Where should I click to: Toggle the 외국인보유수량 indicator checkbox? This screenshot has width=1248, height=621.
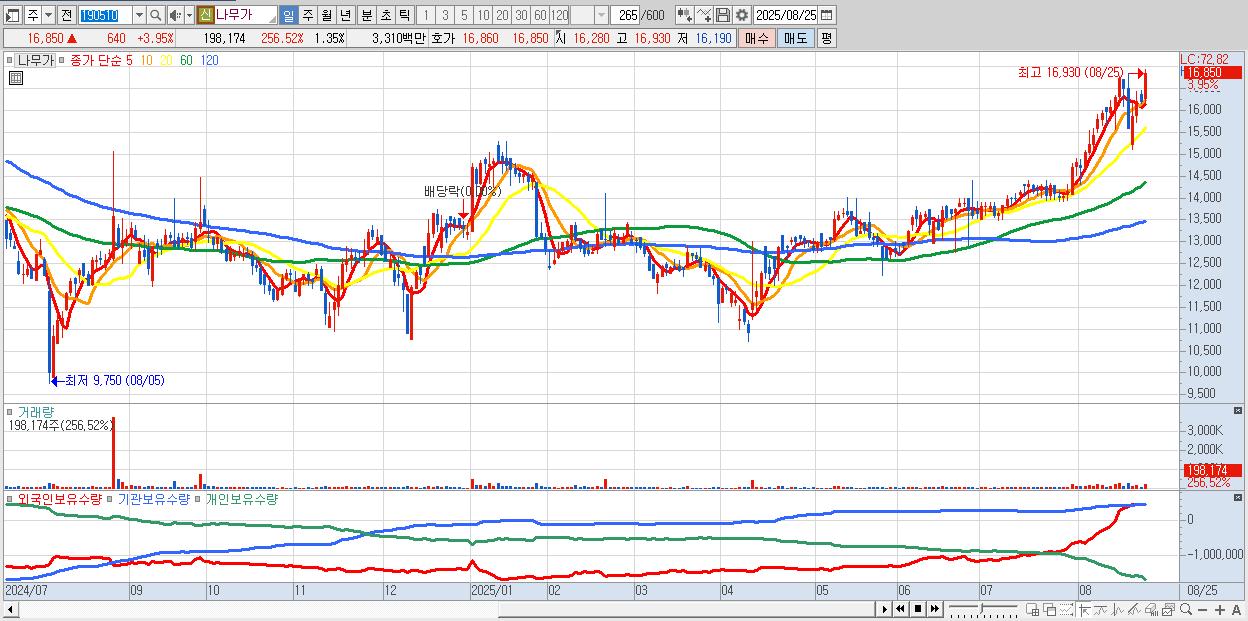pyautogui.click(x=11, y=499)
